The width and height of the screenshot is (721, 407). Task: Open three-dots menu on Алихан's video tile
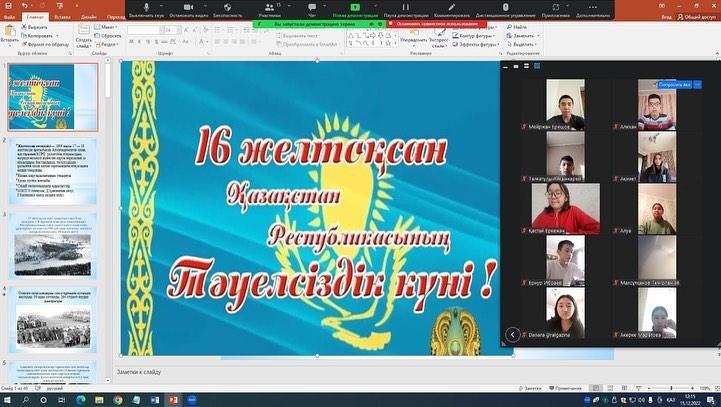point(698,85)
